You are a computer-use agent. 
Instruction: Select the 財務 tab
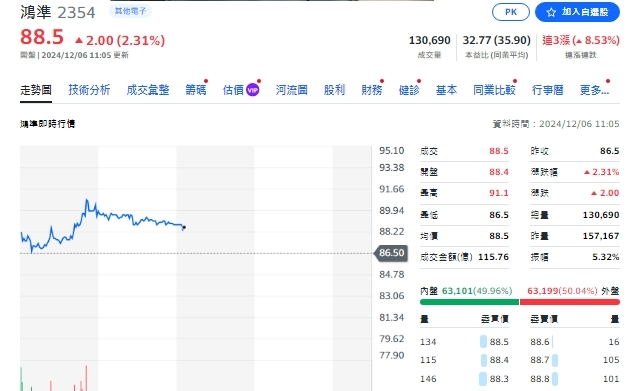tap(372, 90)
